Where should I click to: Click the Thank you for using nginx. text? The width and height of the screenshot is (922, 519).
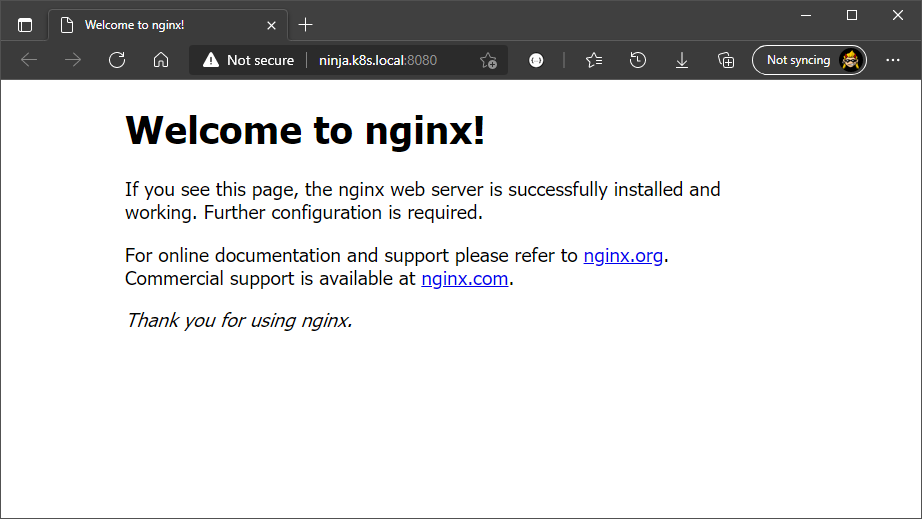[x=239, y=321]
